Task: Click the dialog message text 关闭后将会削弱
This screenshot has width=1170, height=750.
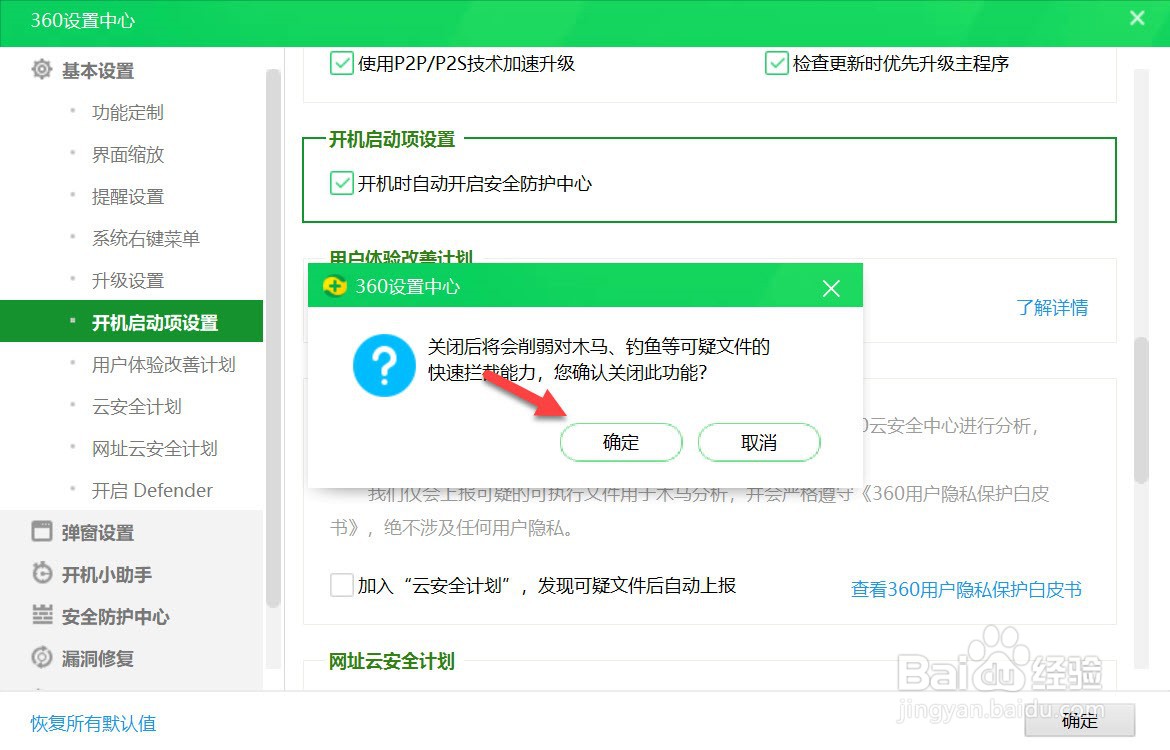Action: pos(598,360)
